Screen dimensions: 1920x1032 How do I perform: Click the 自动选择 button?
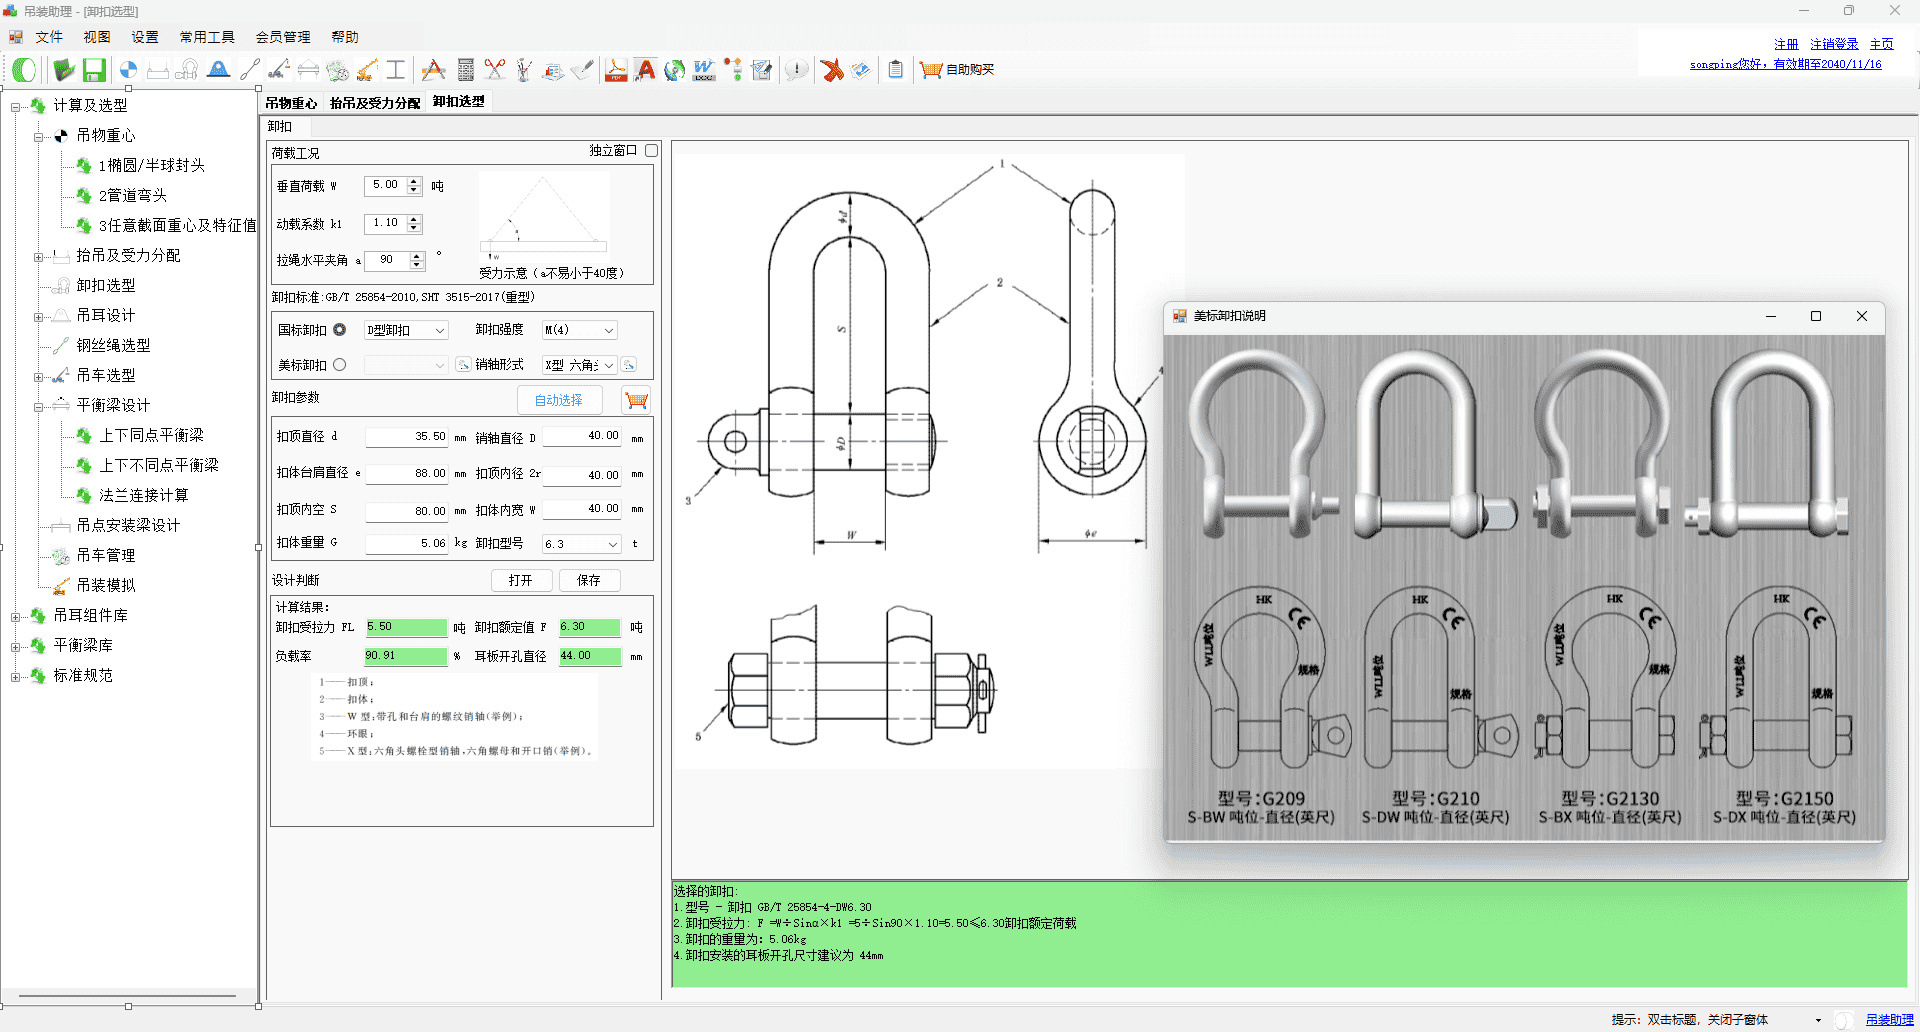[558, 400]
